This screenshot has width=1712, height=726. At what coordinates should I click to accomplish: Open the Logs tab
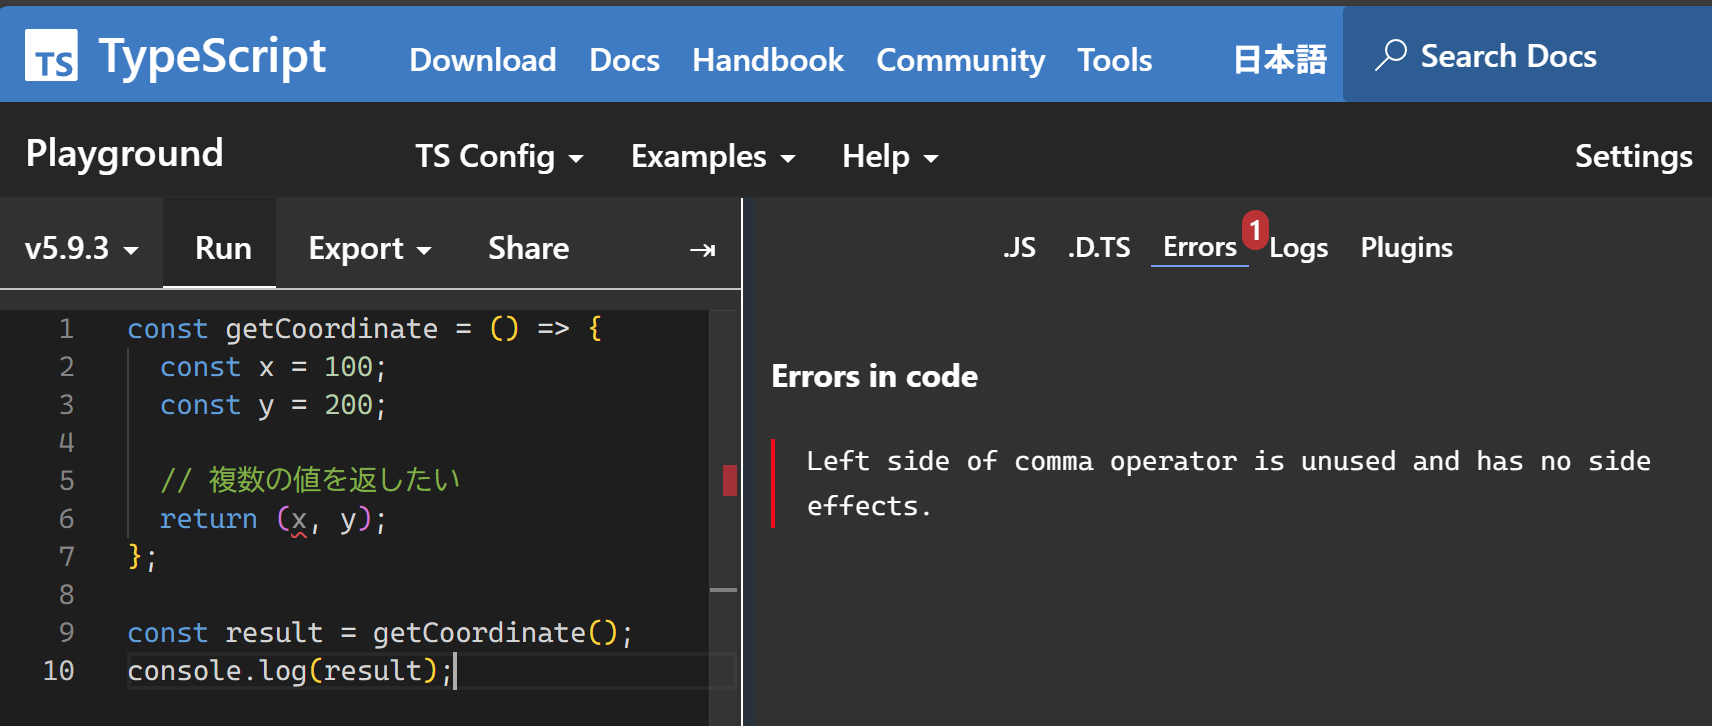pos(1298,248)
